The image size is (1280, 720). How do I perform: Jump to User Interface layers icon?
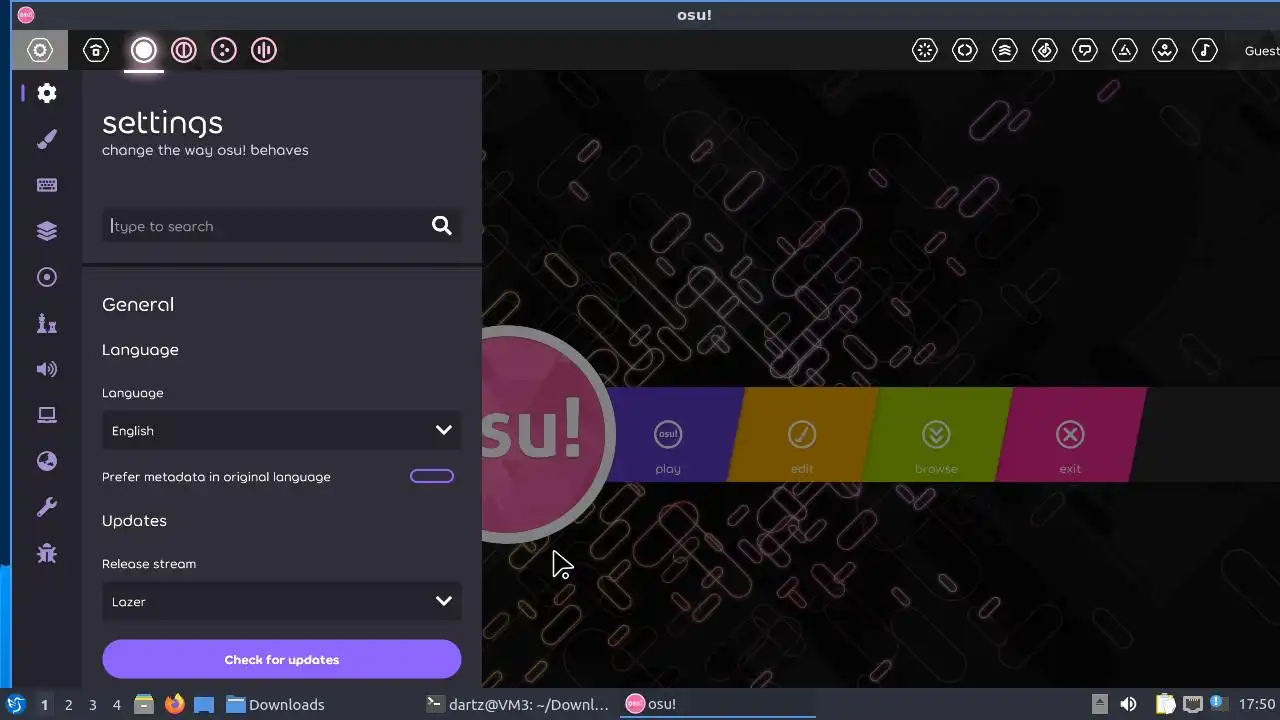tap(47, 231)
